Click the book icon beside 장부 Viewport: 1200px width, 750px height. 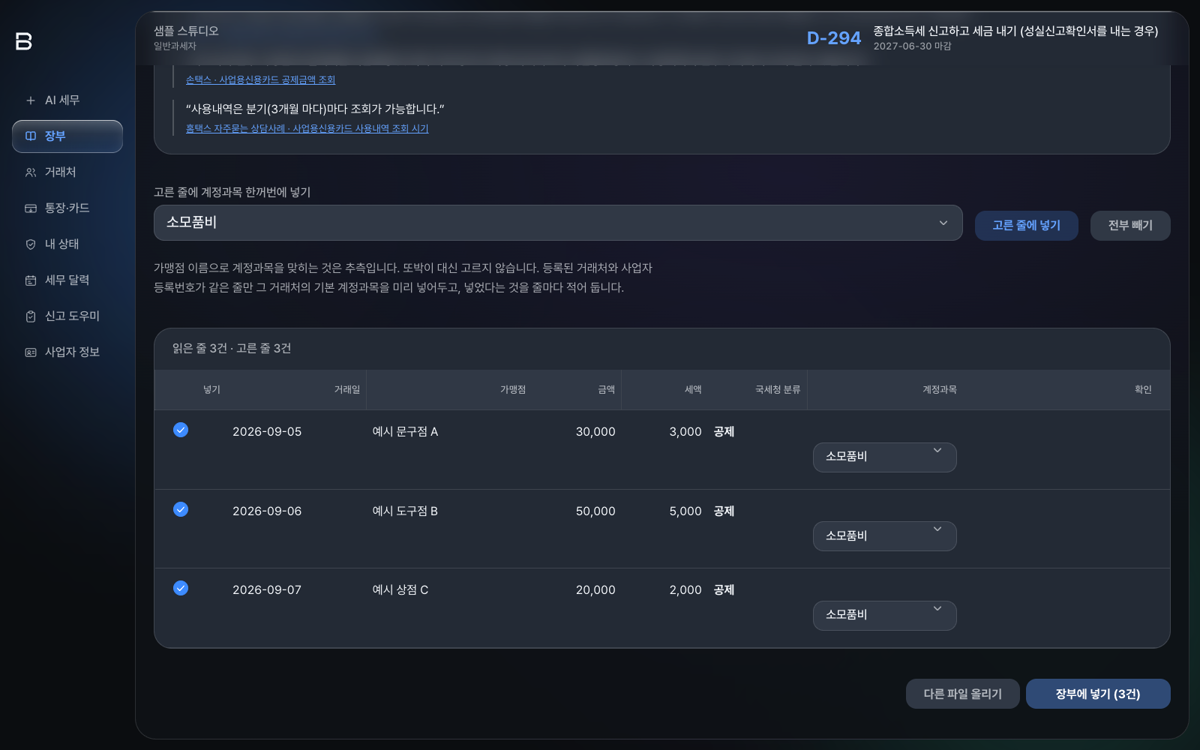tap(30, 136)
